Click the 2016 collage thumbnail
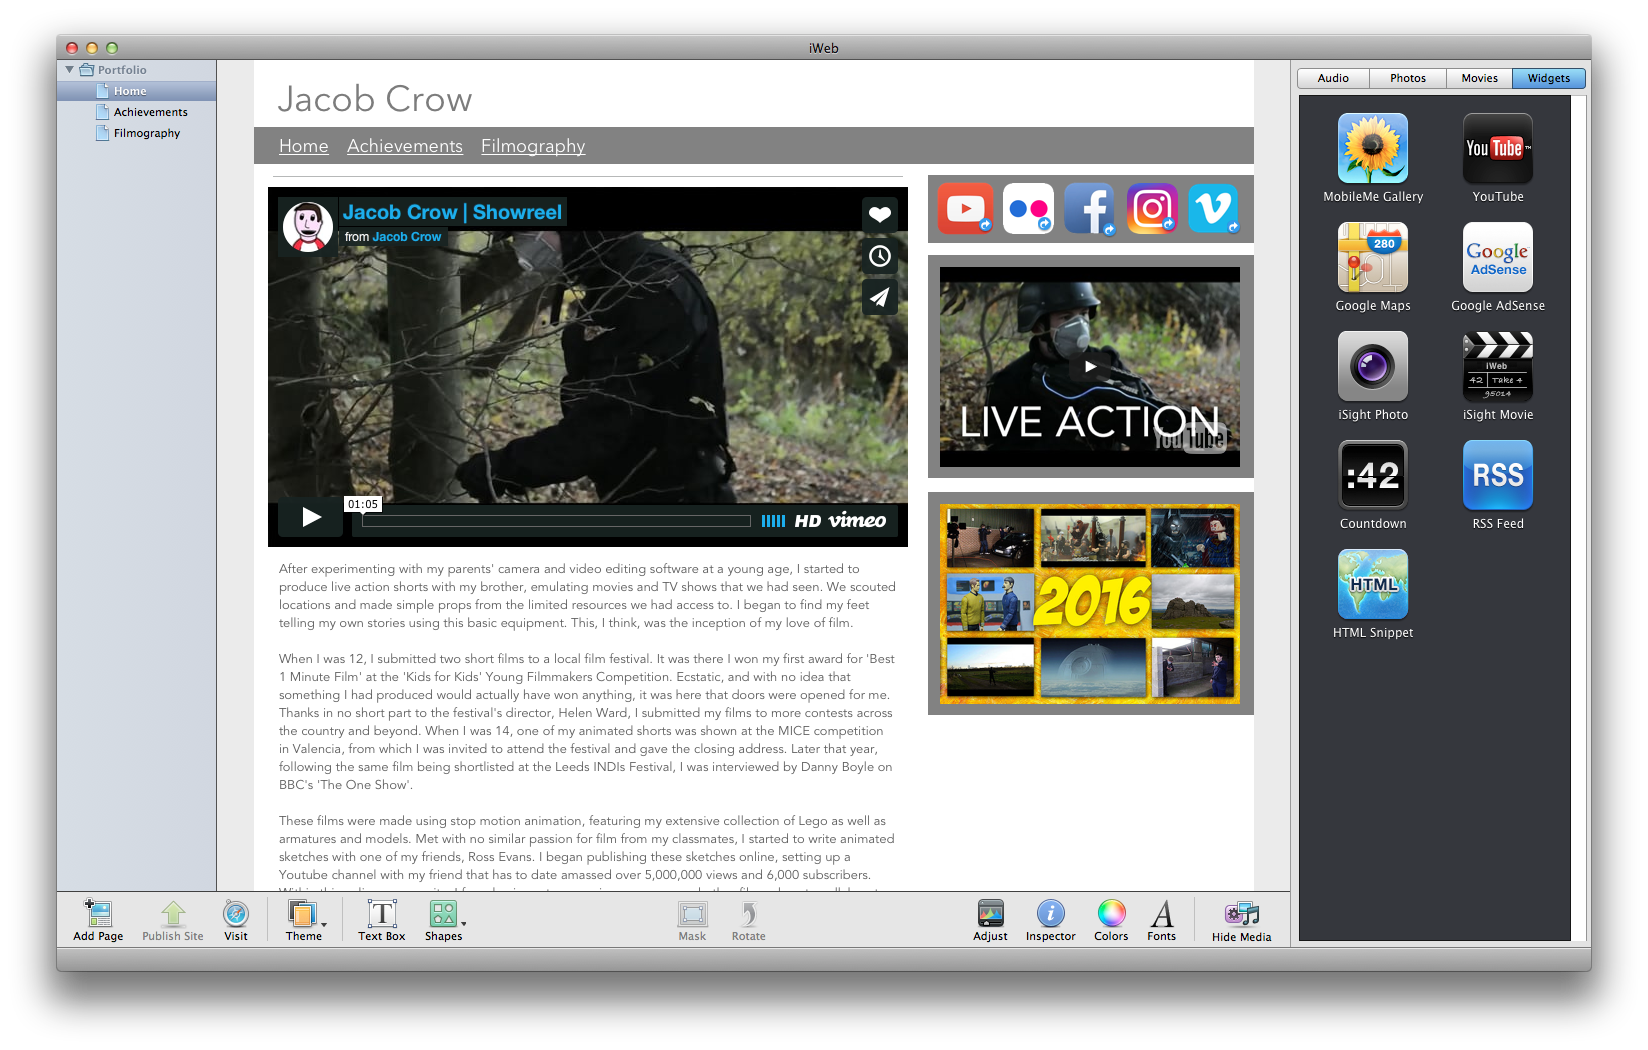The image size is (1648, 1050). pyautogui.click(x=1090, y=604)
